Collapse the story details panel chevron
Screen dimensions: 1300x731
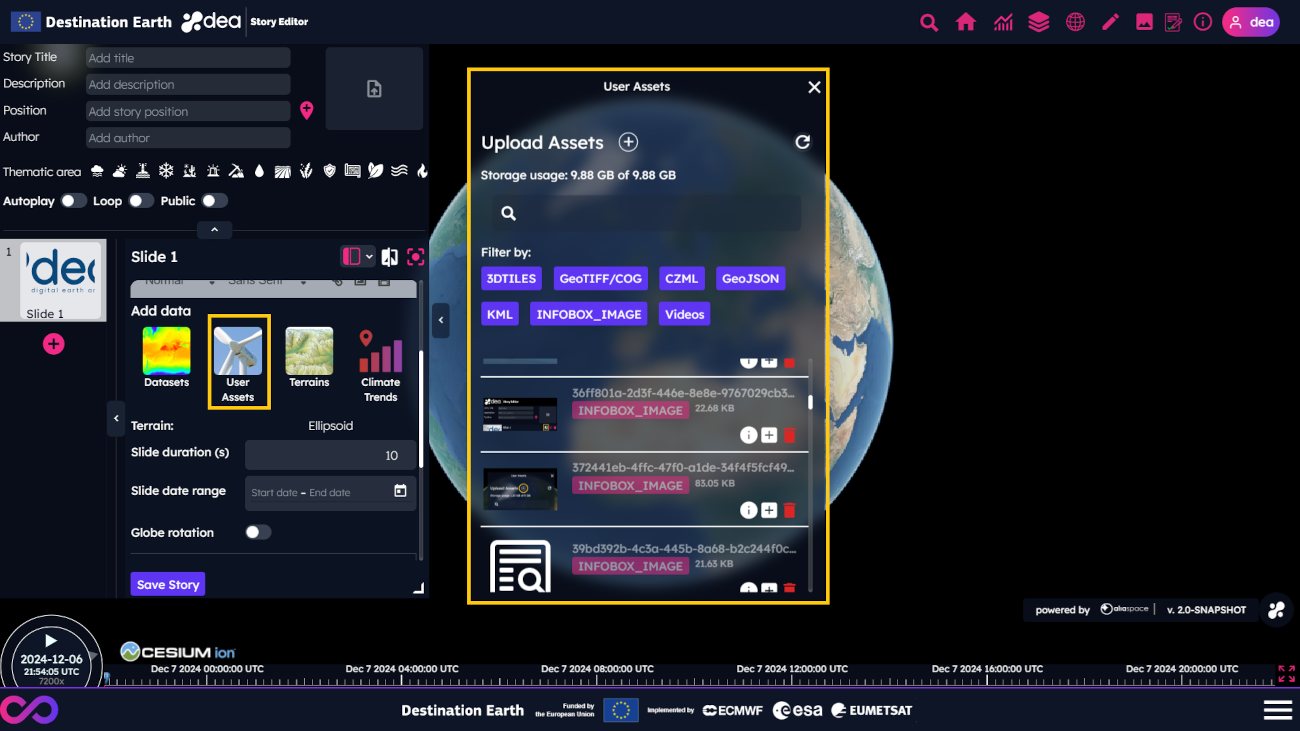pyautogui.click(x=214, y=230)
